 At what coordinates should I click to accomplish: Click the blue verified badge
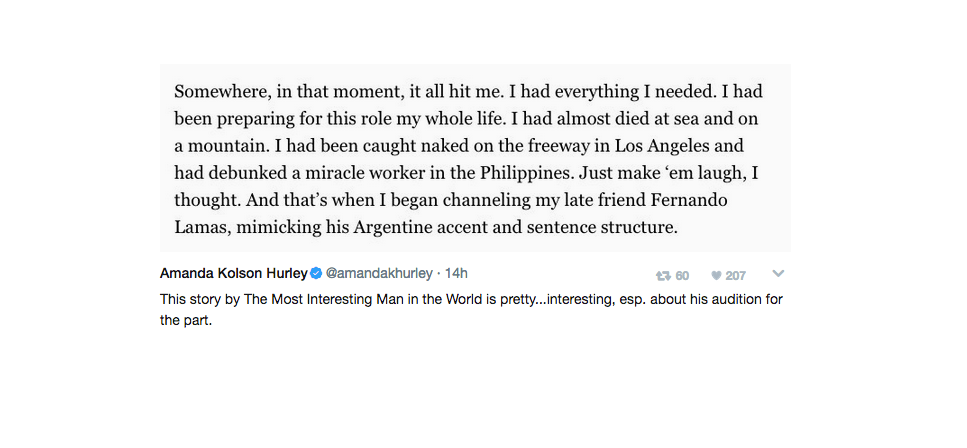(x=316, y=273)
